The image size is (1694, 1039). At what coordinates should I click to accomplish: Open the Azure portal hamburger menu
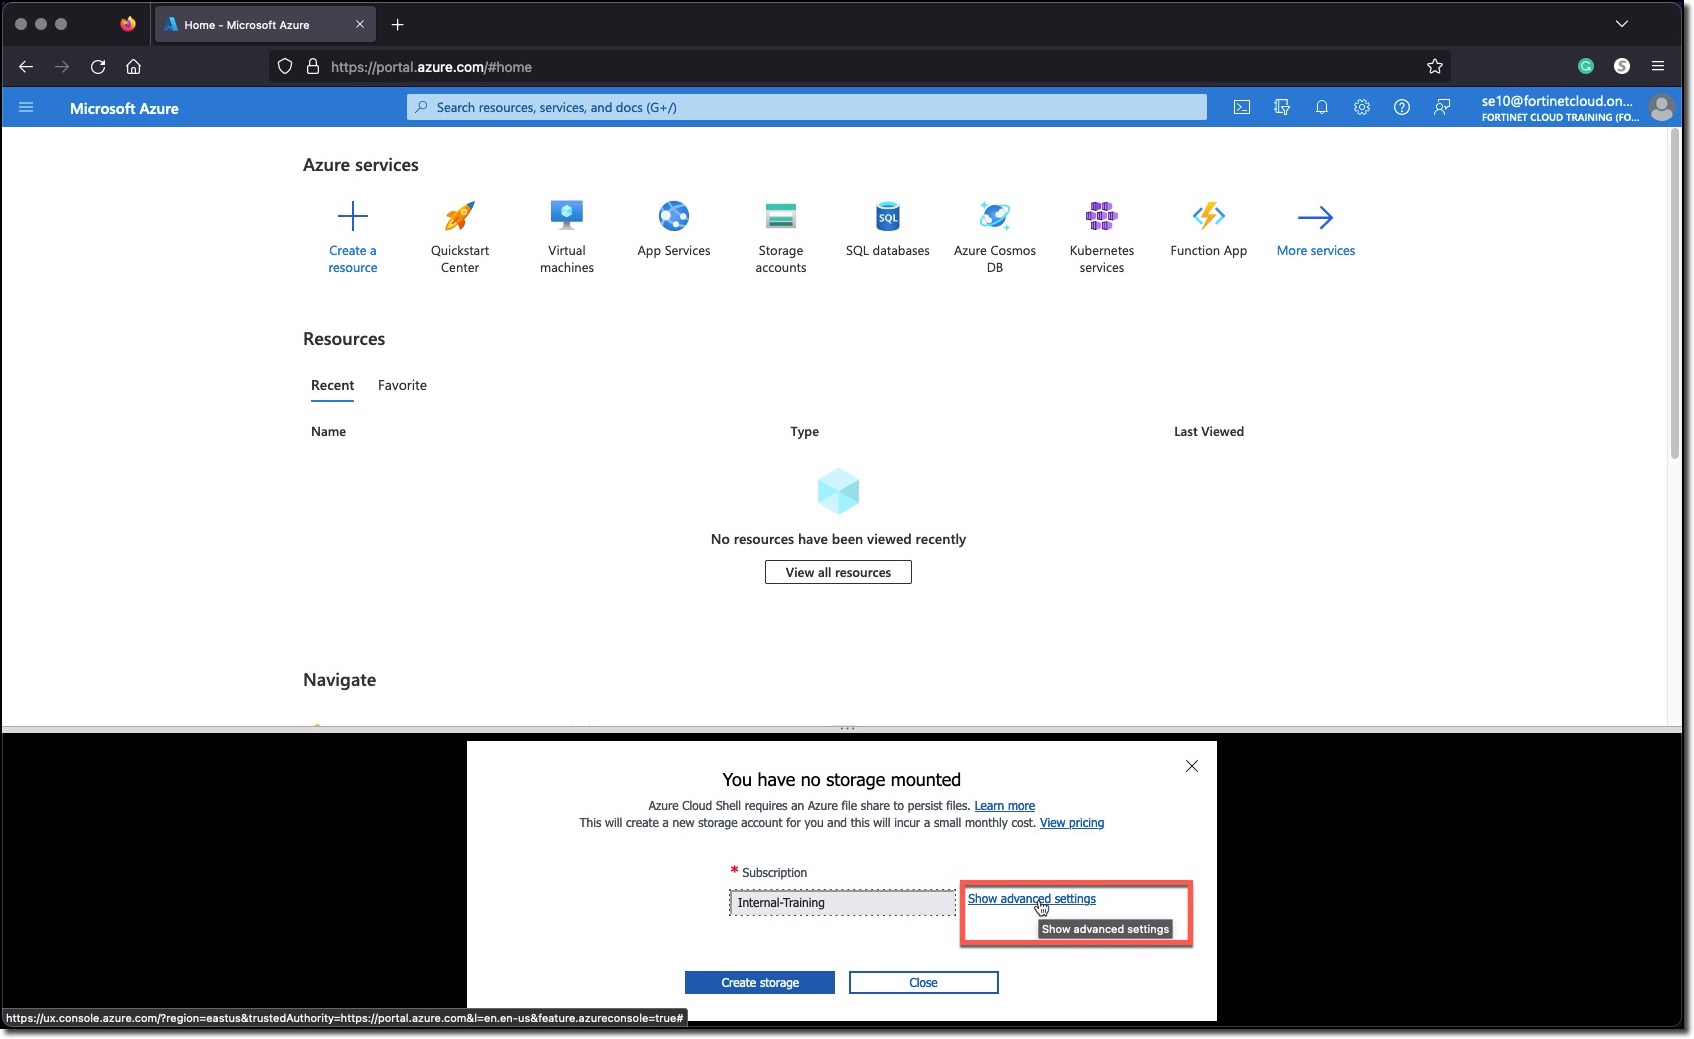coord(26,107)
